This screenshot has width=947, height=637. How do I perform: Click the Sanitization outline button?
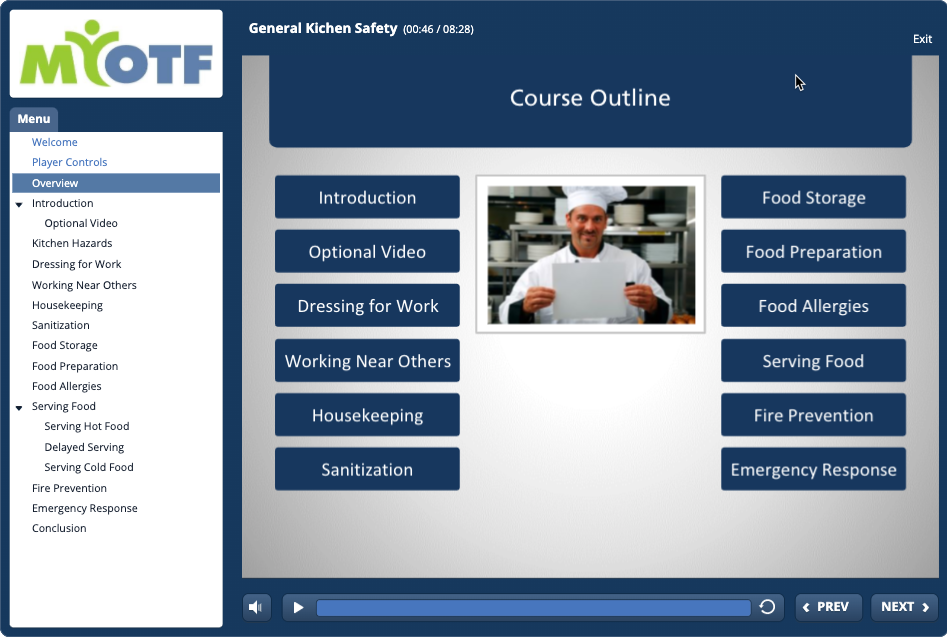[x=367, y=470]
